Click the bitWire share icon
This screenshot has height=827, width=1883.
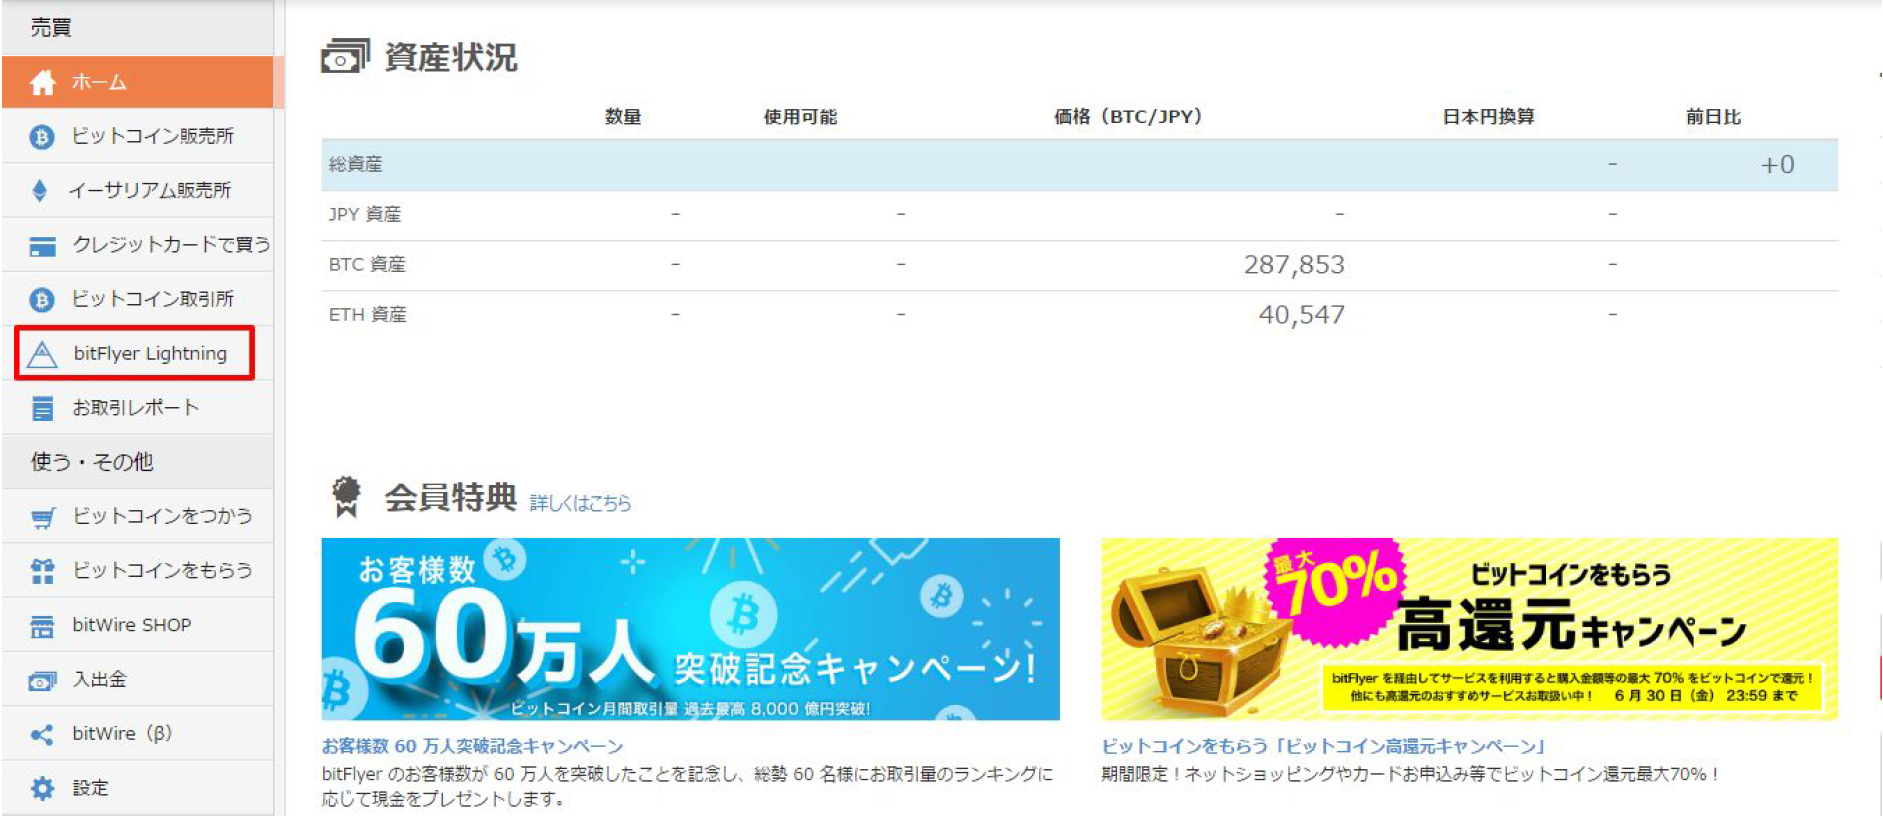42,735
